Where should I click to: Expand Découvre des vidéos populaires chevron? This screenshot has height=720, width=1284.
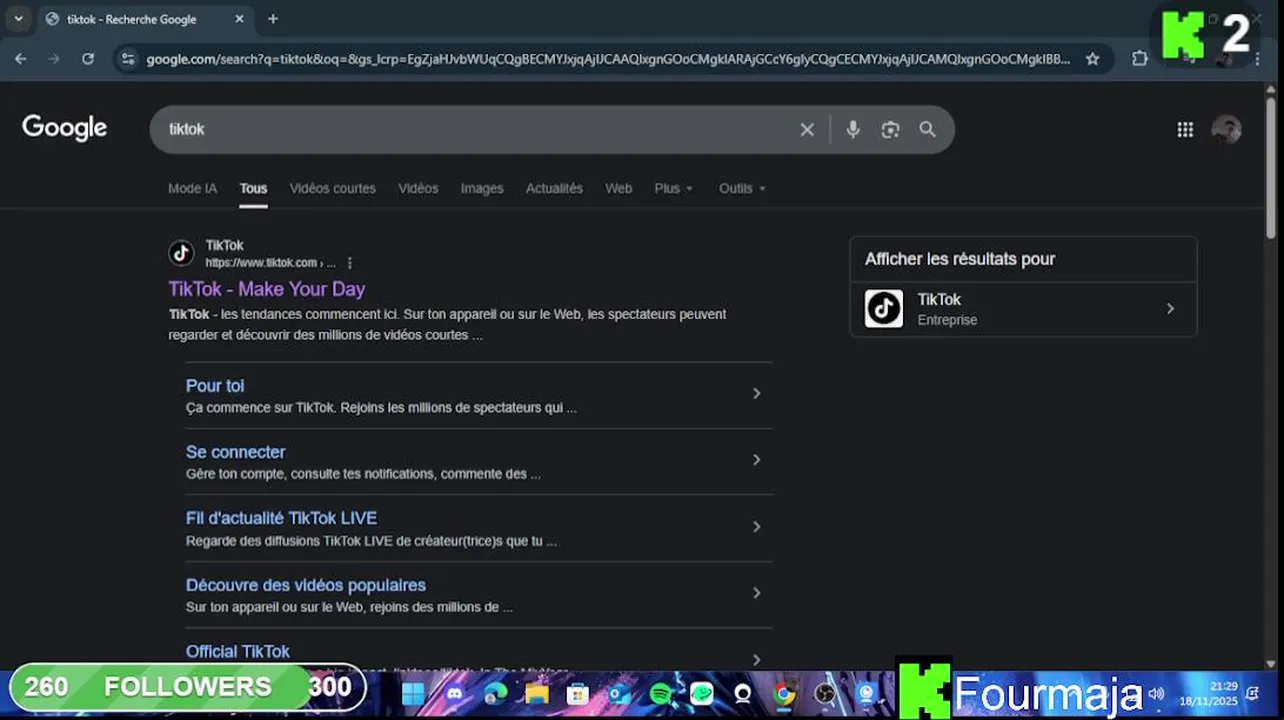pos(756,593)
